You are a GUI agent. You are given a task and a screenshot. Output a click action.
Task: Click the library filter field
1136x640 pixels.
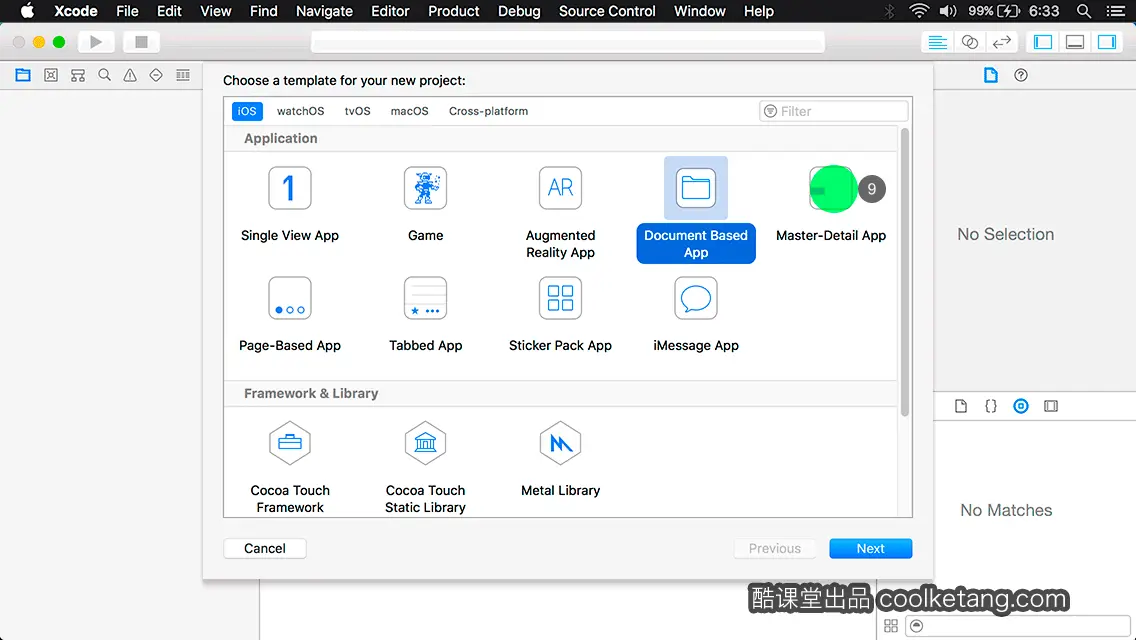[1018, 626]
